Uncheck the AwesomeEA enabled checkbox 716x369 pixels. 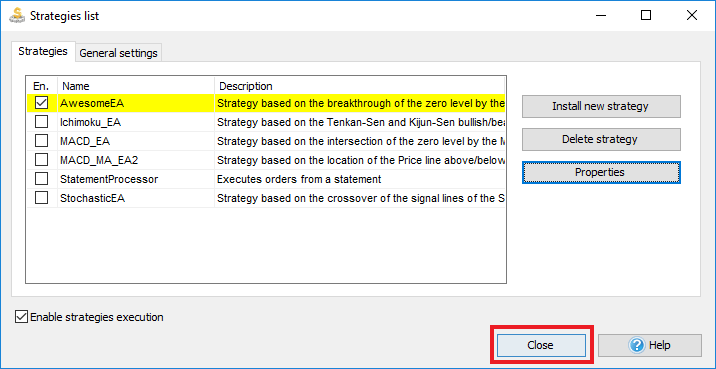(42, 103)
